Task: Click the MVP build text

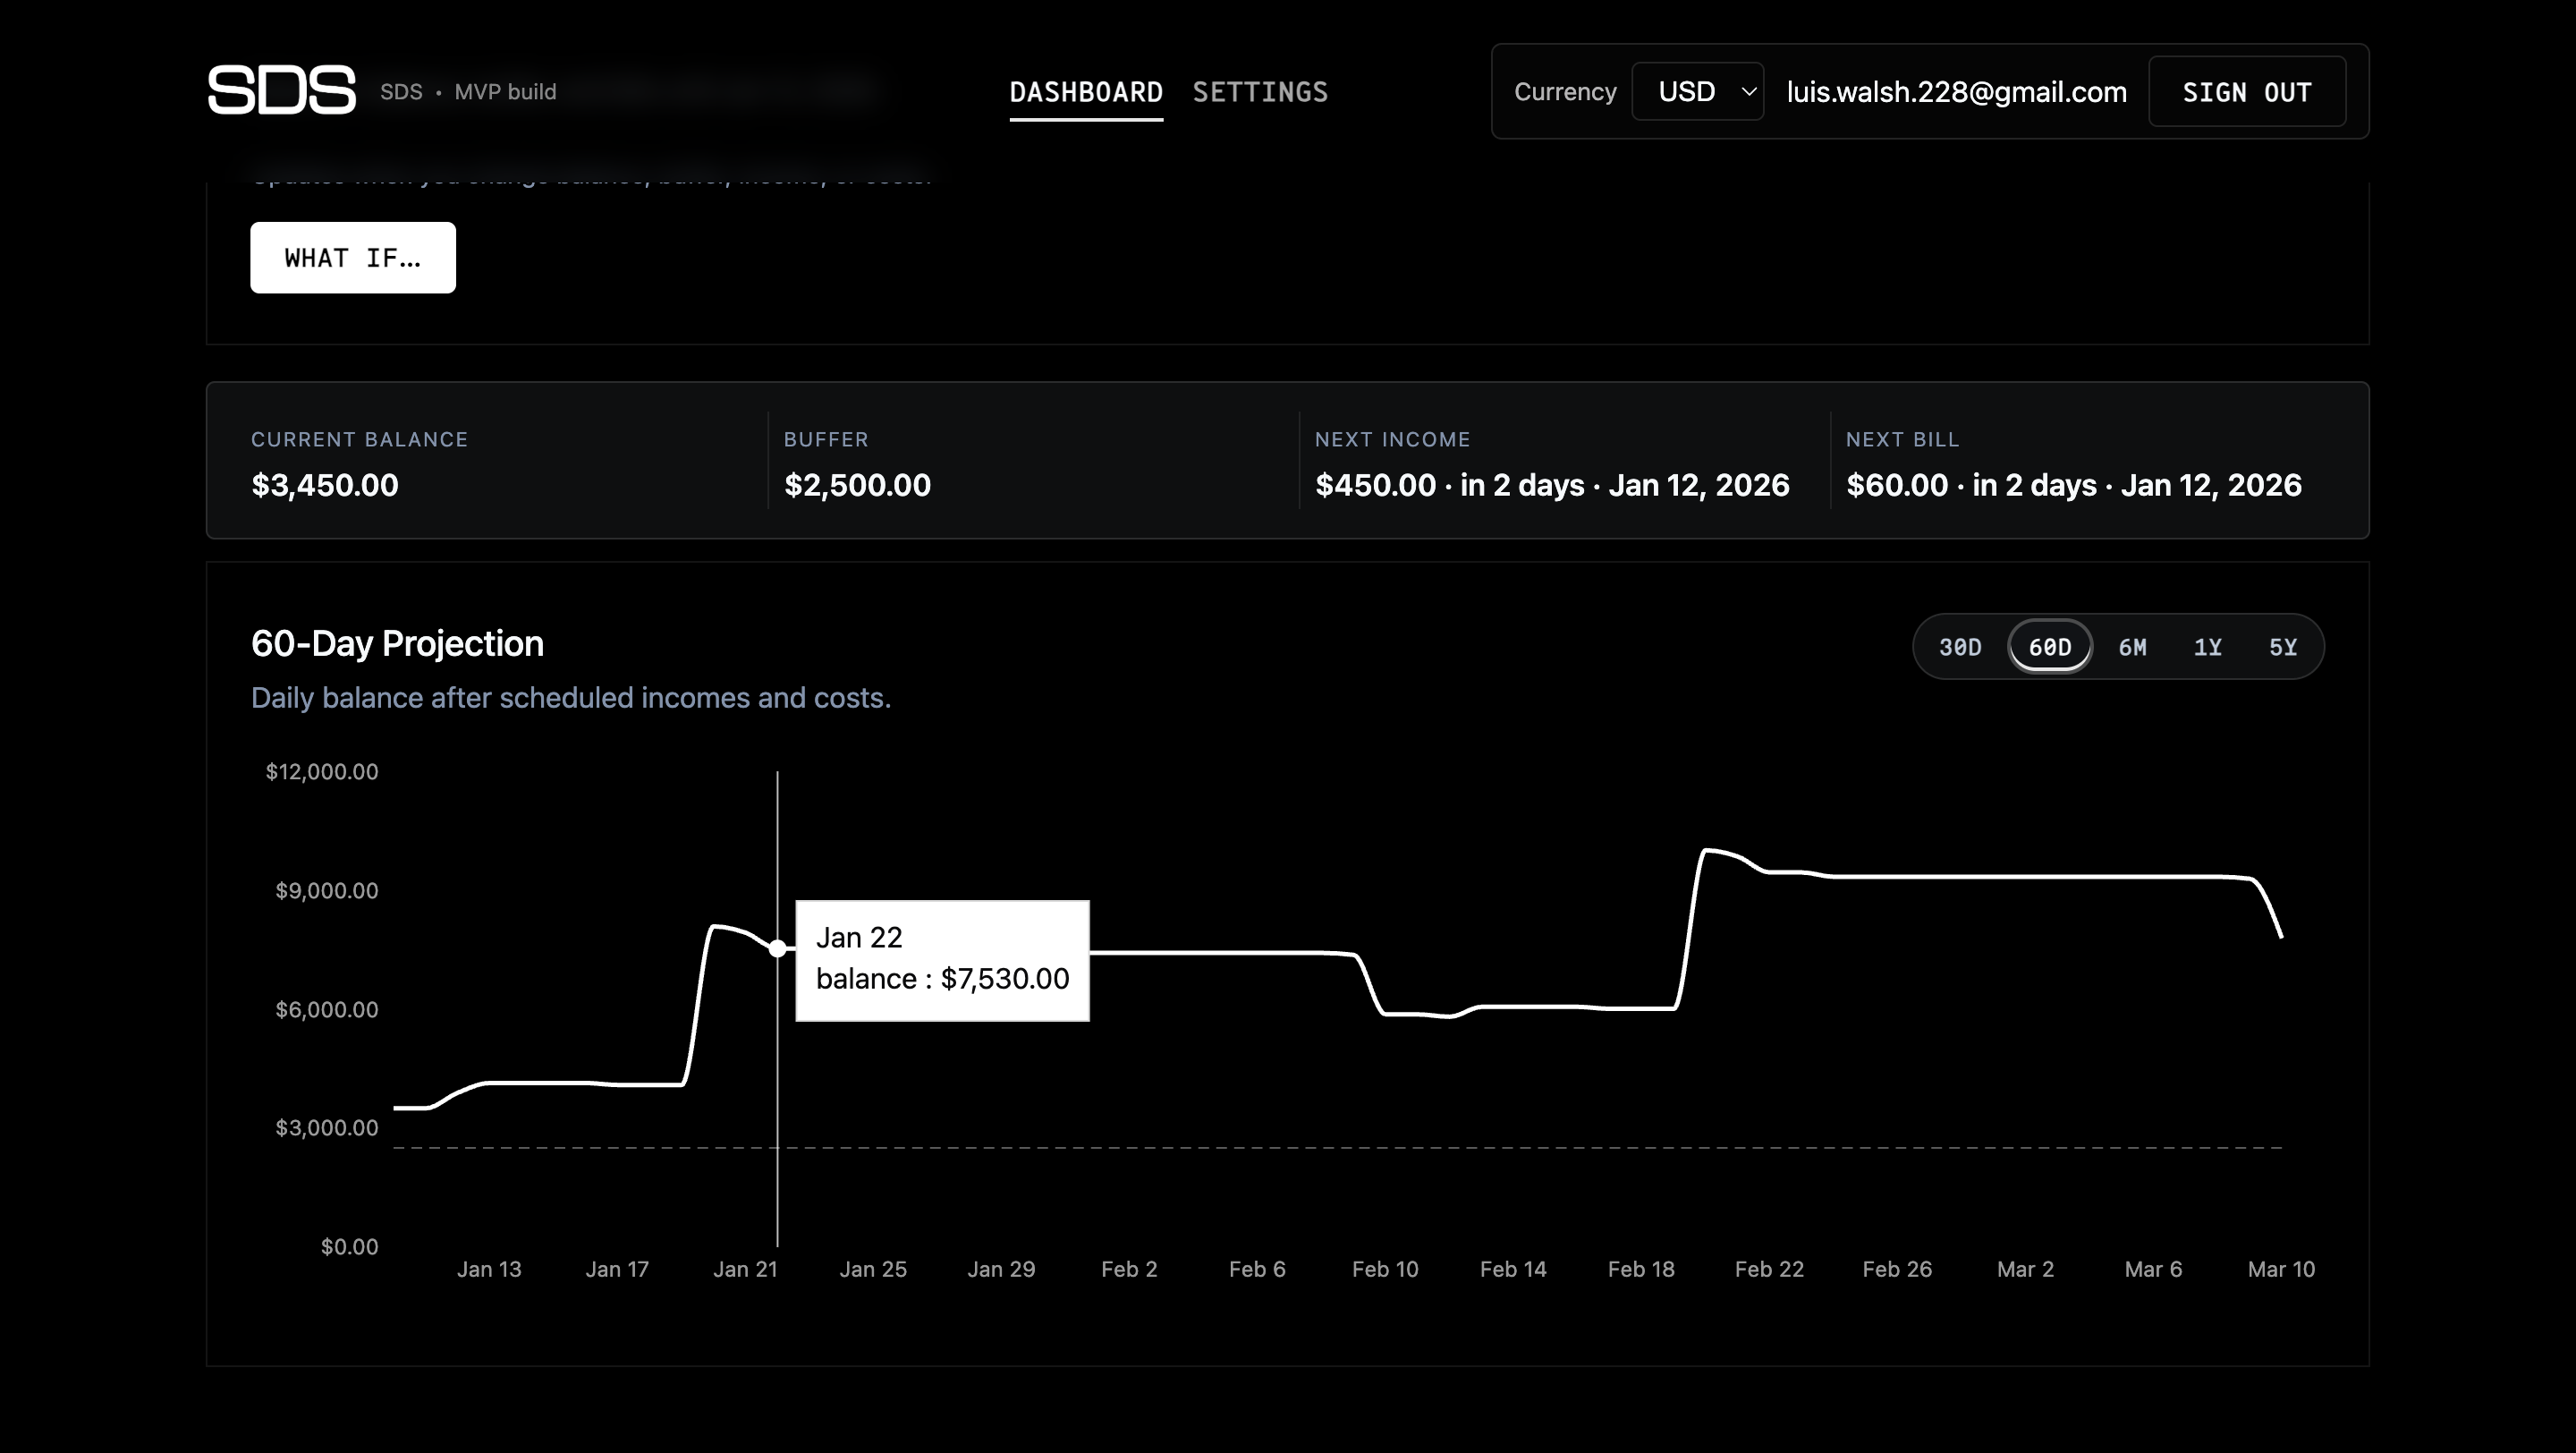Action: click(505, 92)
